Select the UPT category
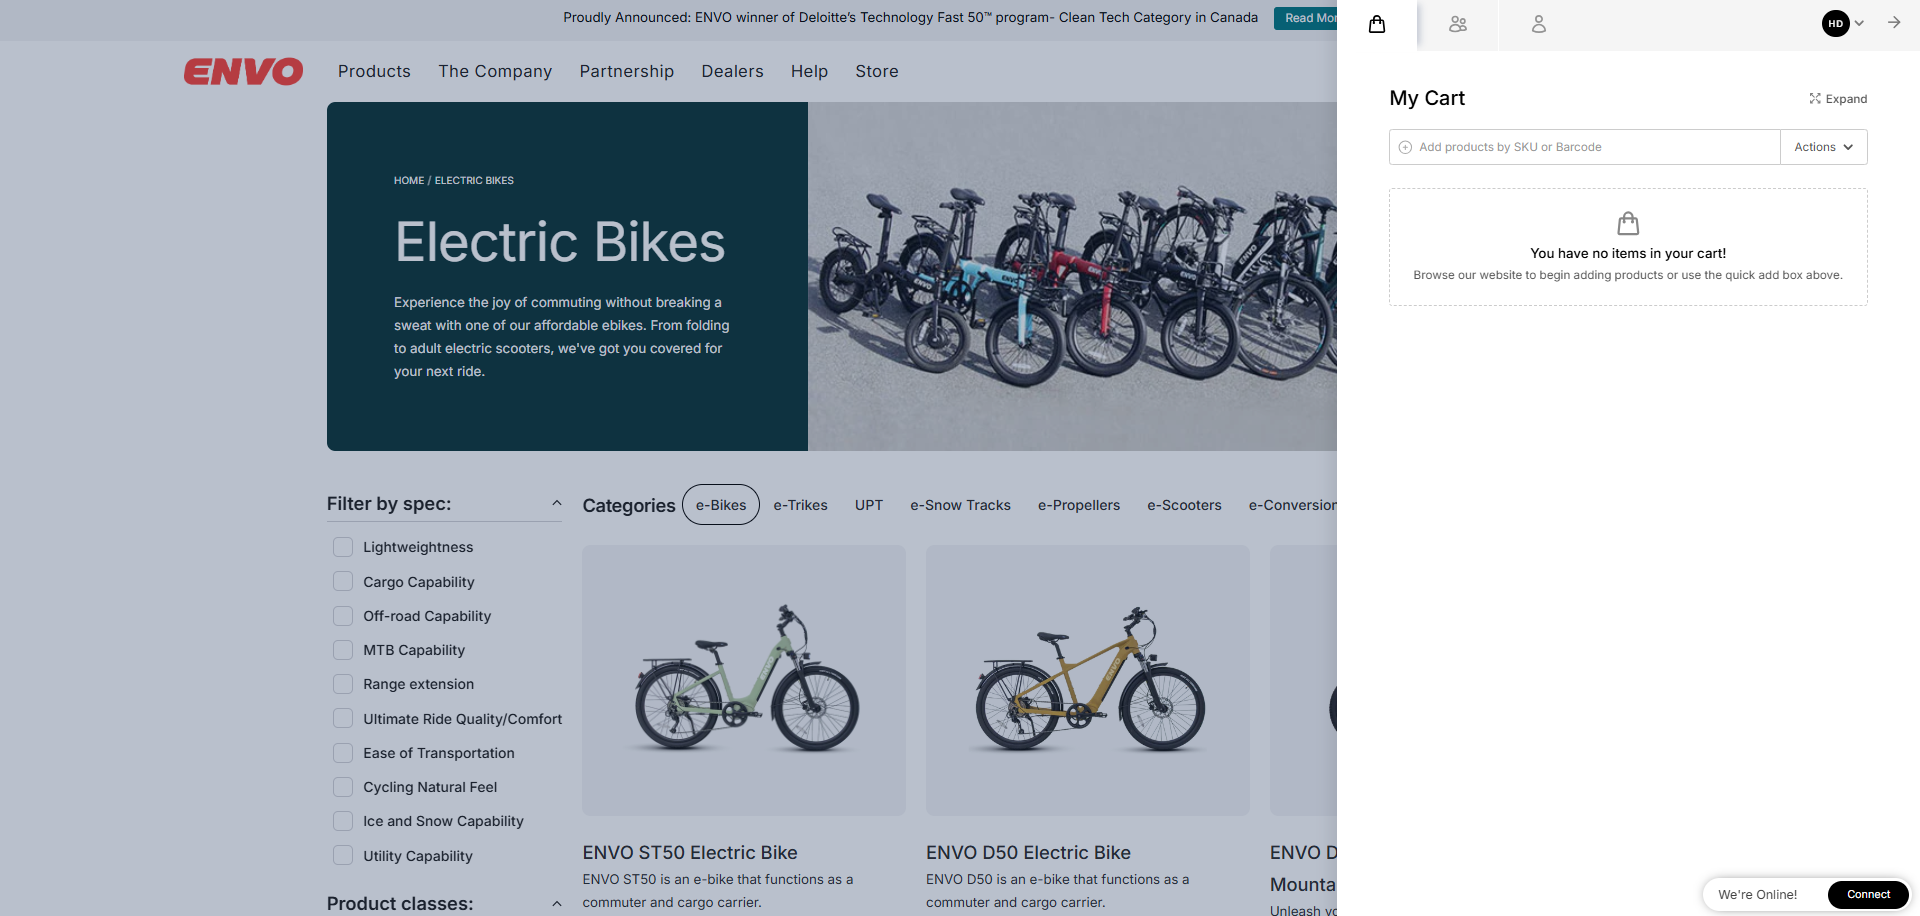This screenshot has width=1920, height=916. 869,505
